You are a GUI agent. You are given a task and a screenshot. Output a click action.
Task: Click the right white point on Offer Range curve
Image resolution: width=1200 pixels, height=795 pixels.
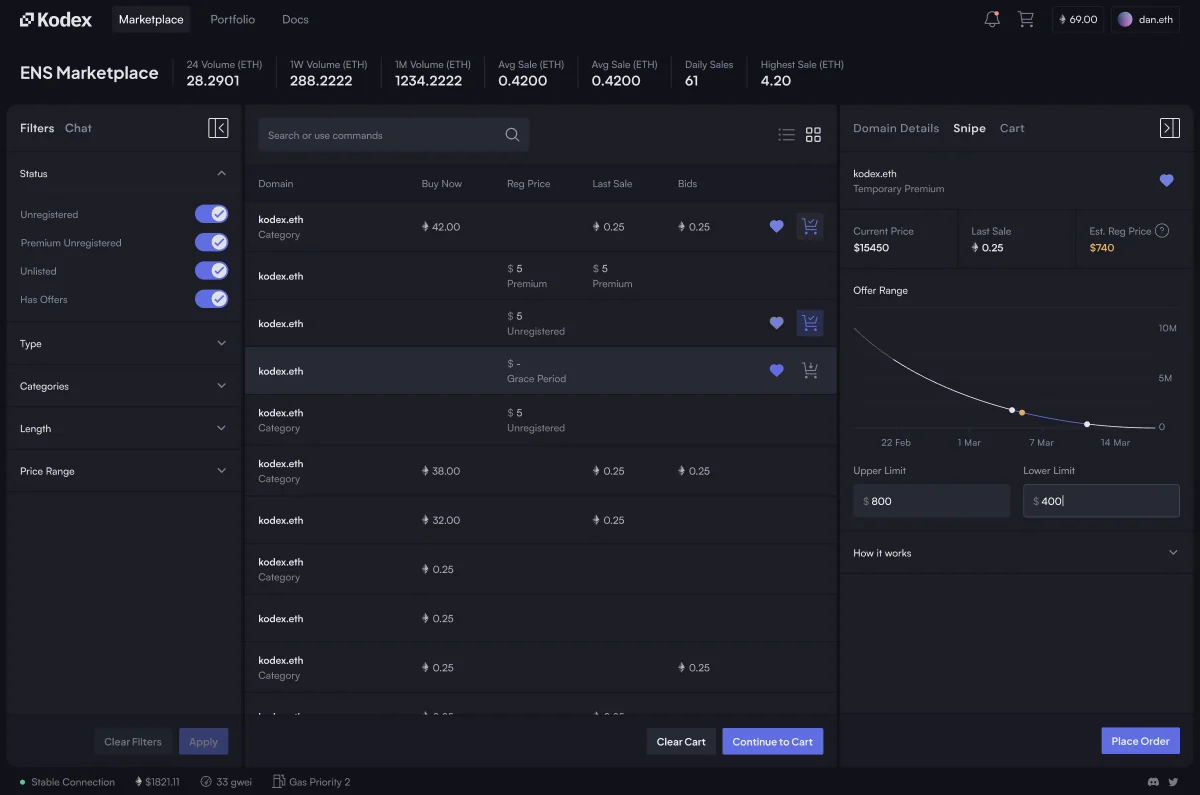point(1087,424)
